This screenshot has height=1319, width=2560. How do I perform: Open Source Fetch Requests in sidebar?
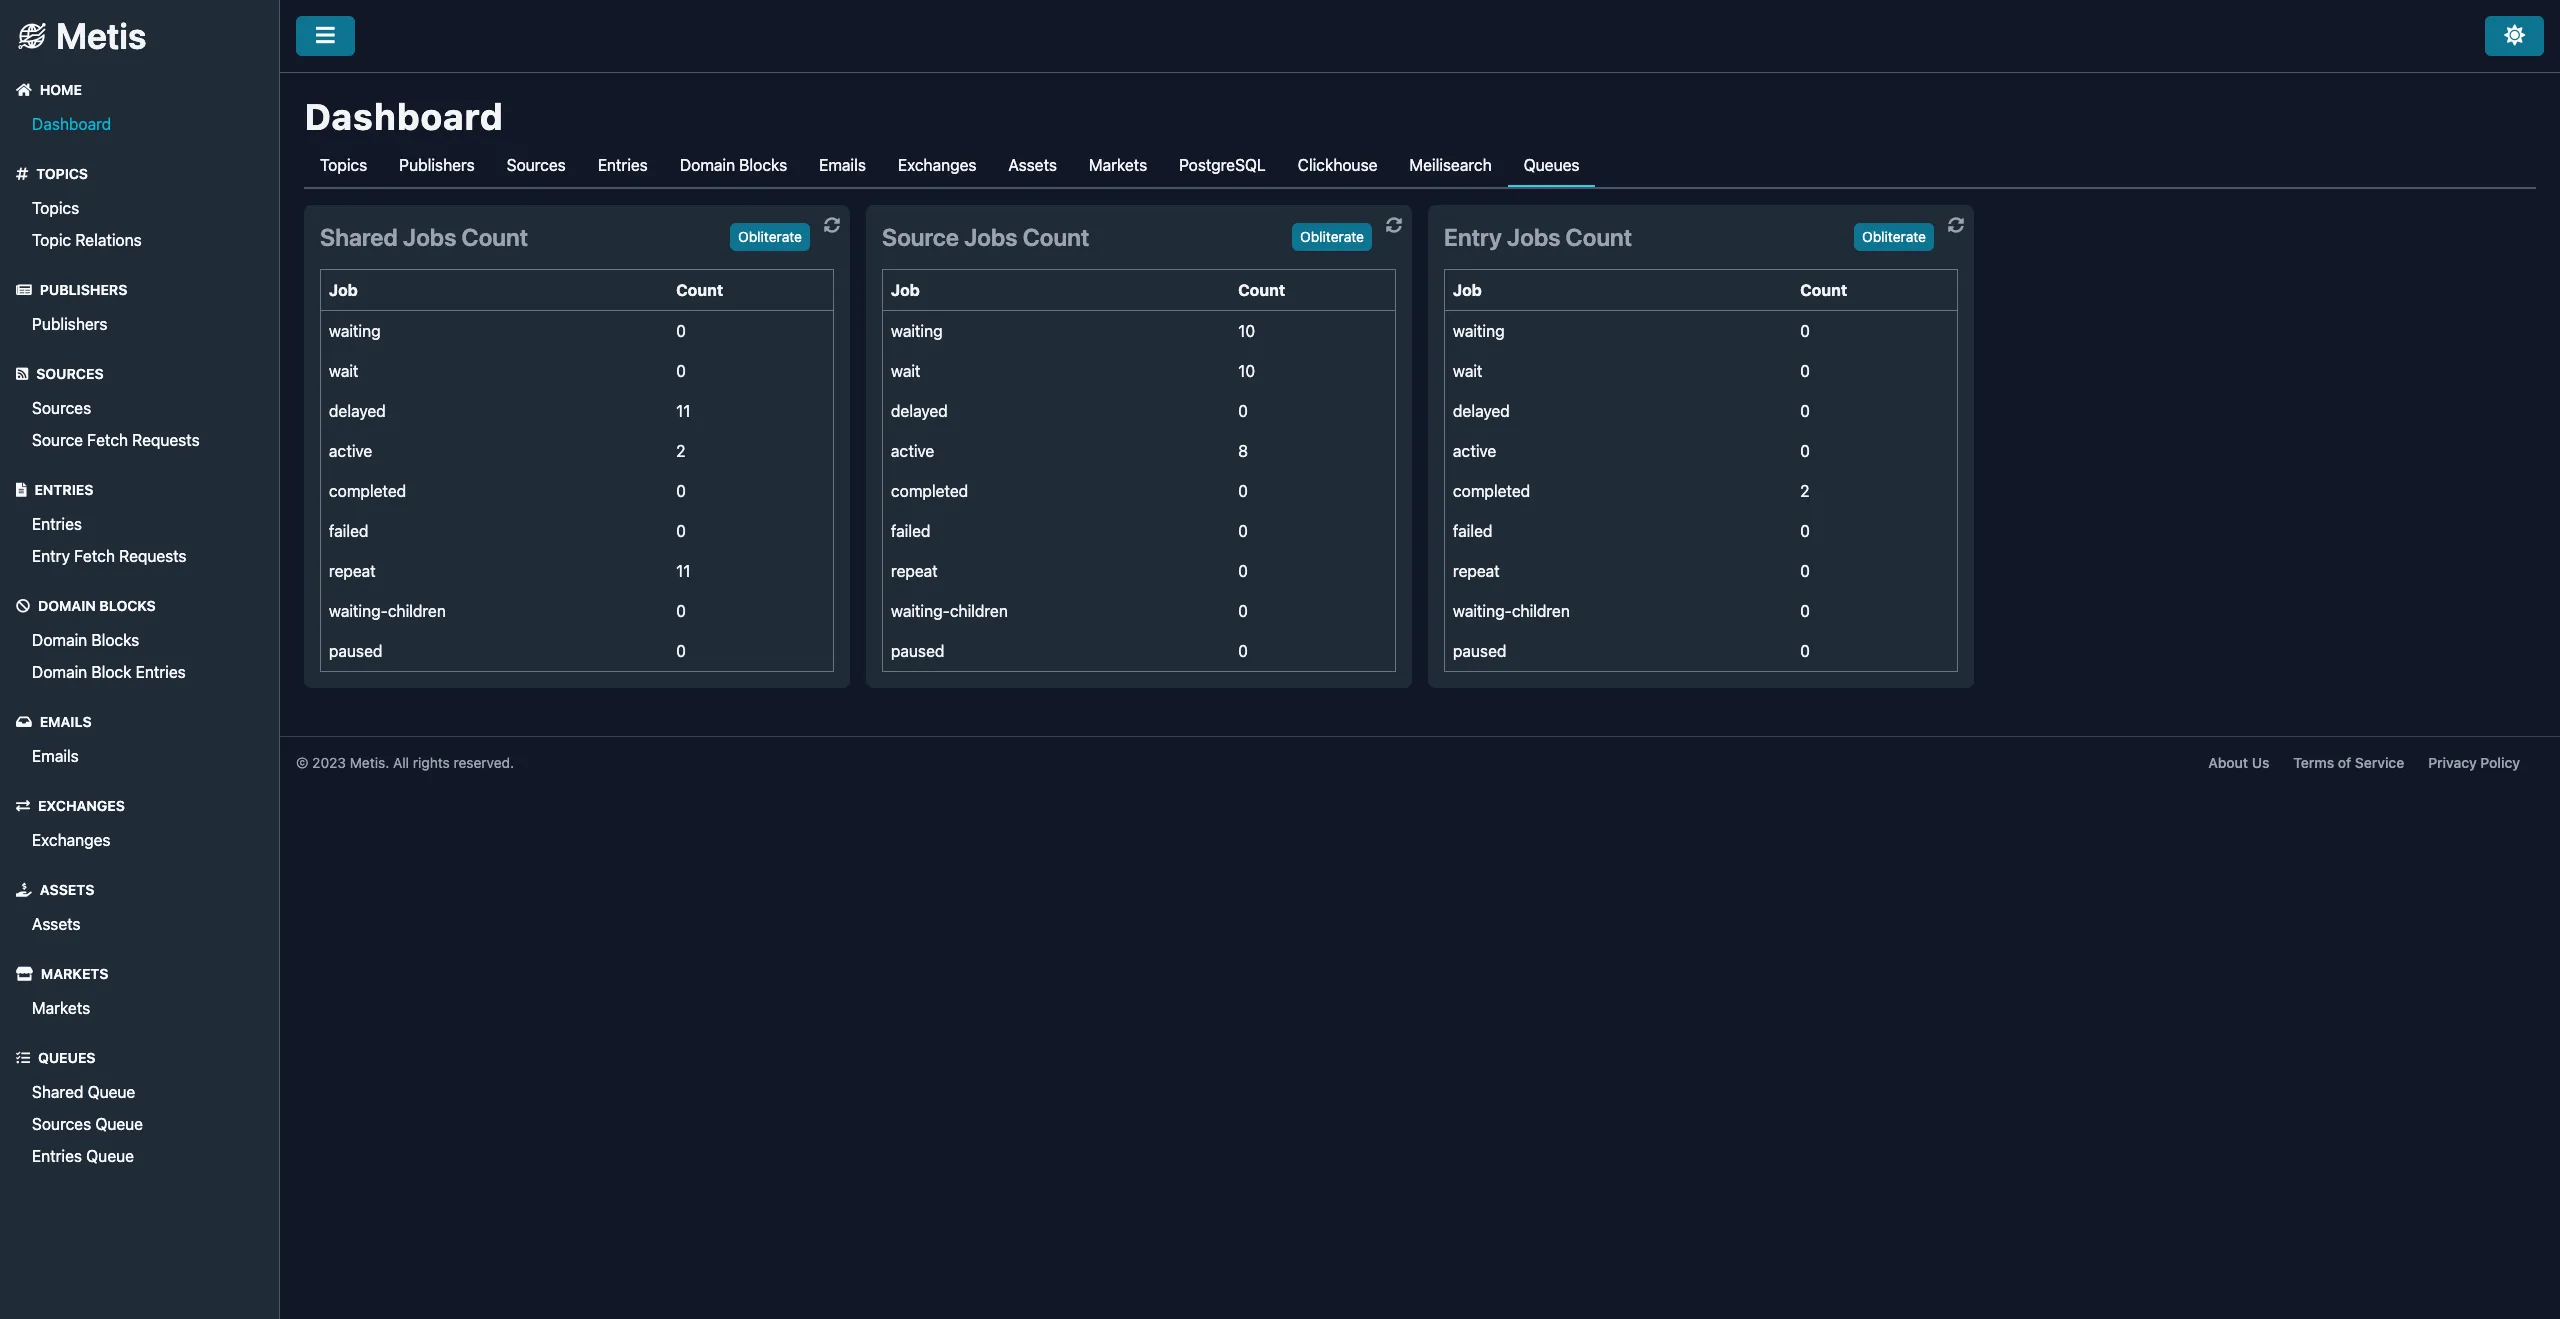pos(115,440)
